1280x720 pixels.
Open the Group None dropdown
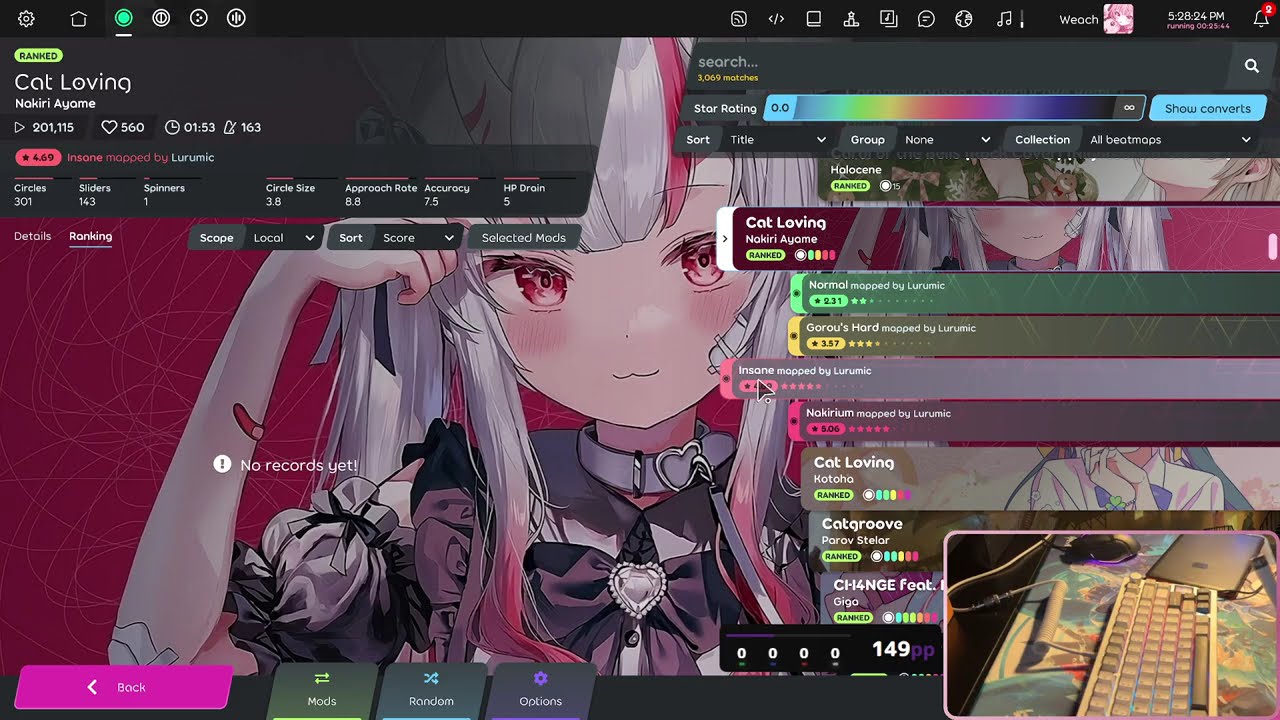[920, 140]
